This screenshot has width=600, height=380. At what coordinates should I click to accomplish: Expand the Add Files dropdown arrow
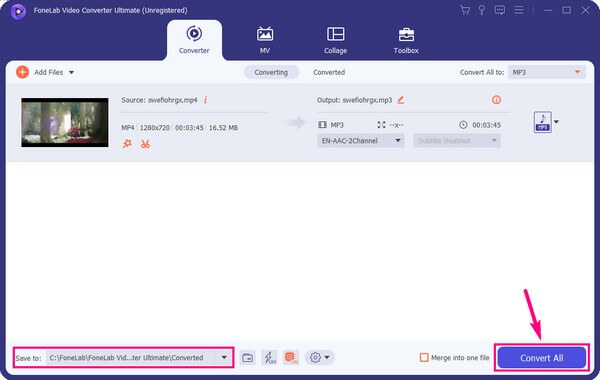pos(71,72)
